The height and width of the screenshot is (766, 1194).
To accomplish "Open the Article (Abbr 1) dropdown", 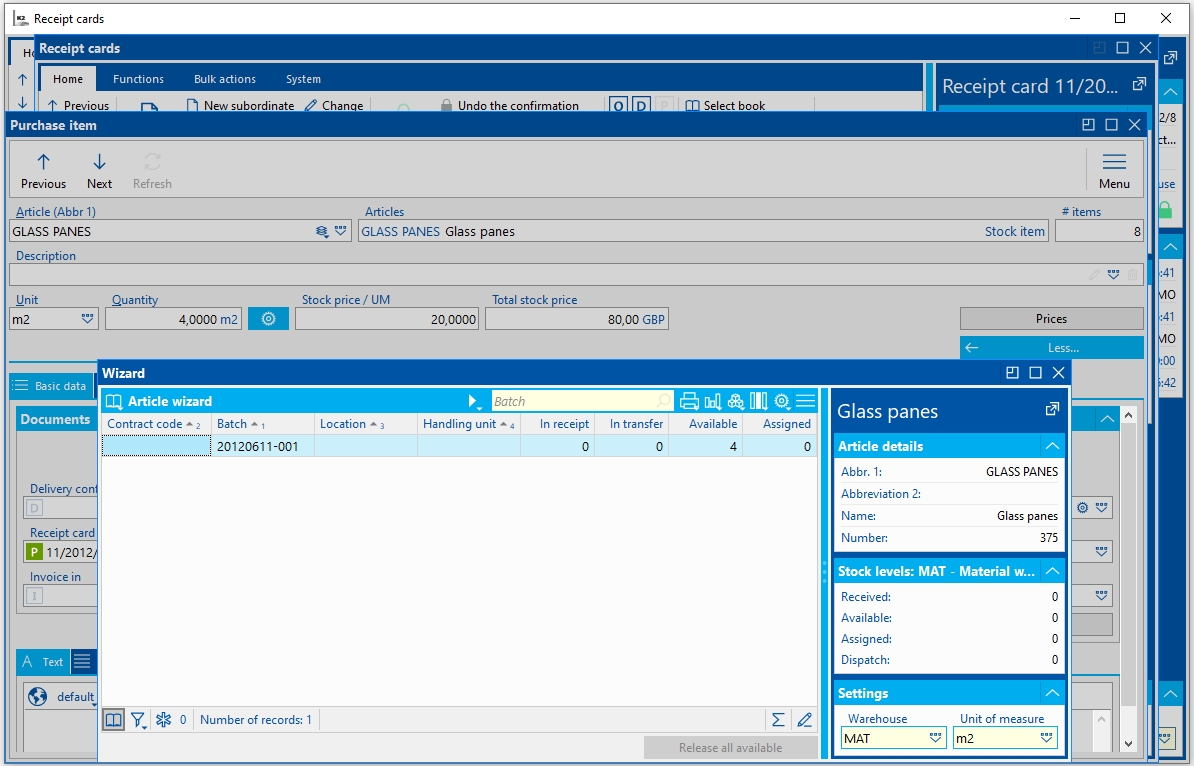I will pos(340,231).
